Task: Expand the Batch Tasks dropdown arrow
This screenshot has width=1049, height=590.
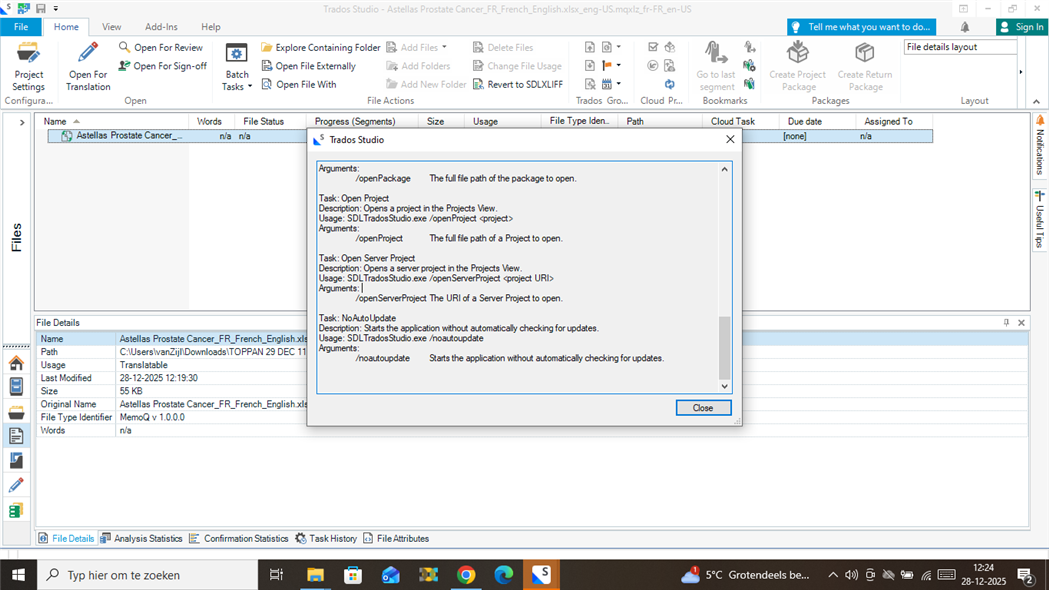Action: click(250, 86)
